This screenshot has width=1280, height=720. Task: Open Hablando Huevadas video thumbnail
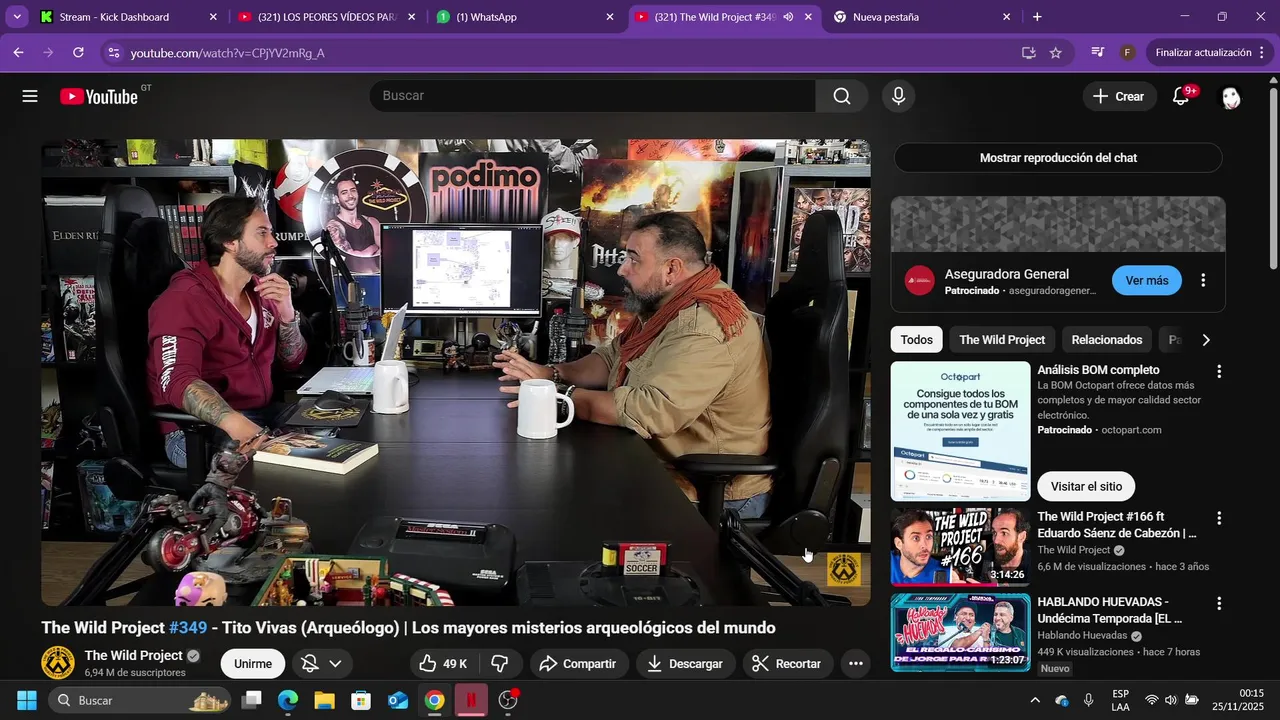point(960,633)
